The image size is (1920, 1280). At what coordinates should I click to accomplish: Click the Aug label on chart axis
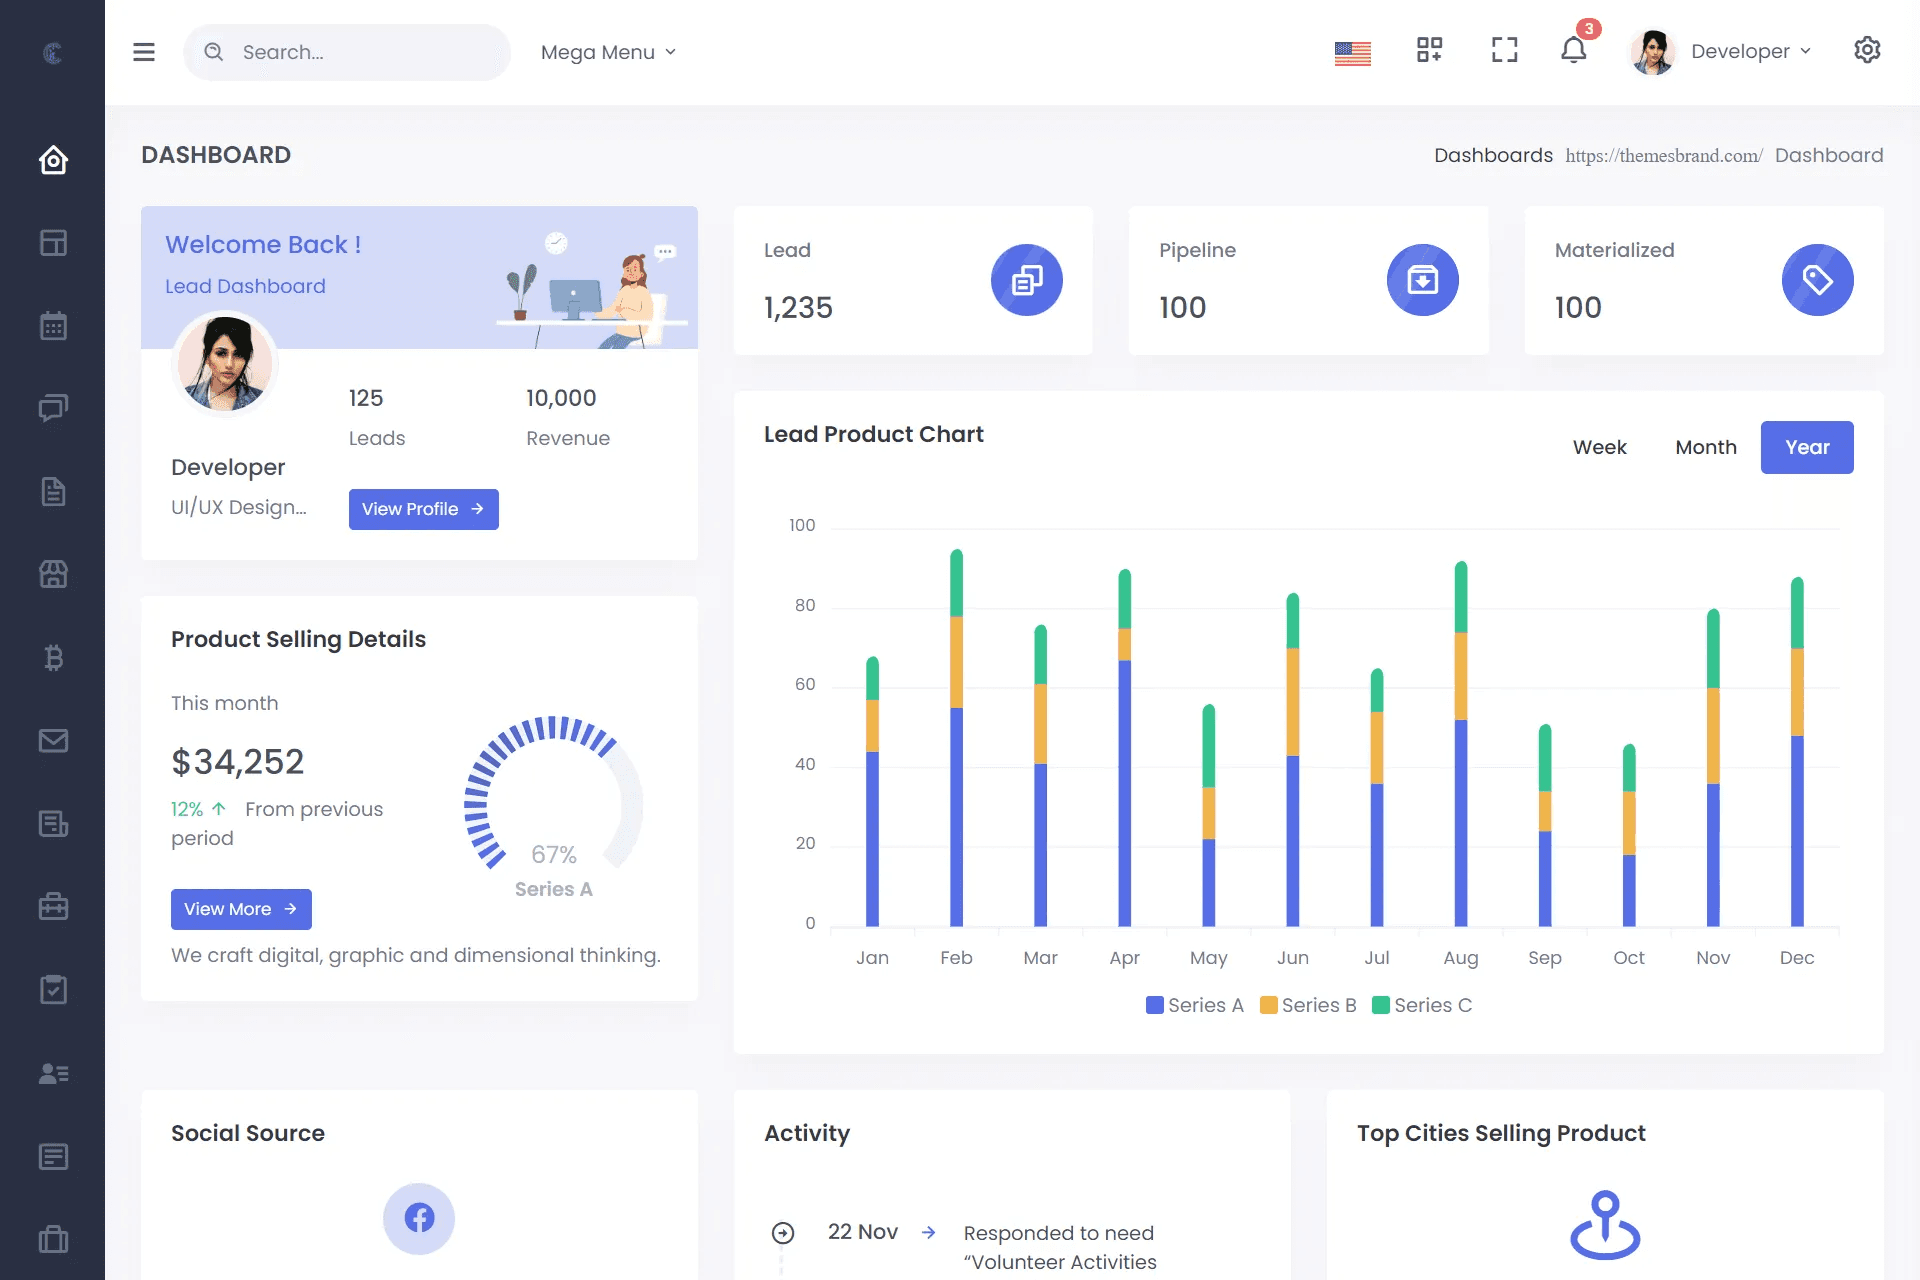point(1460,958)
